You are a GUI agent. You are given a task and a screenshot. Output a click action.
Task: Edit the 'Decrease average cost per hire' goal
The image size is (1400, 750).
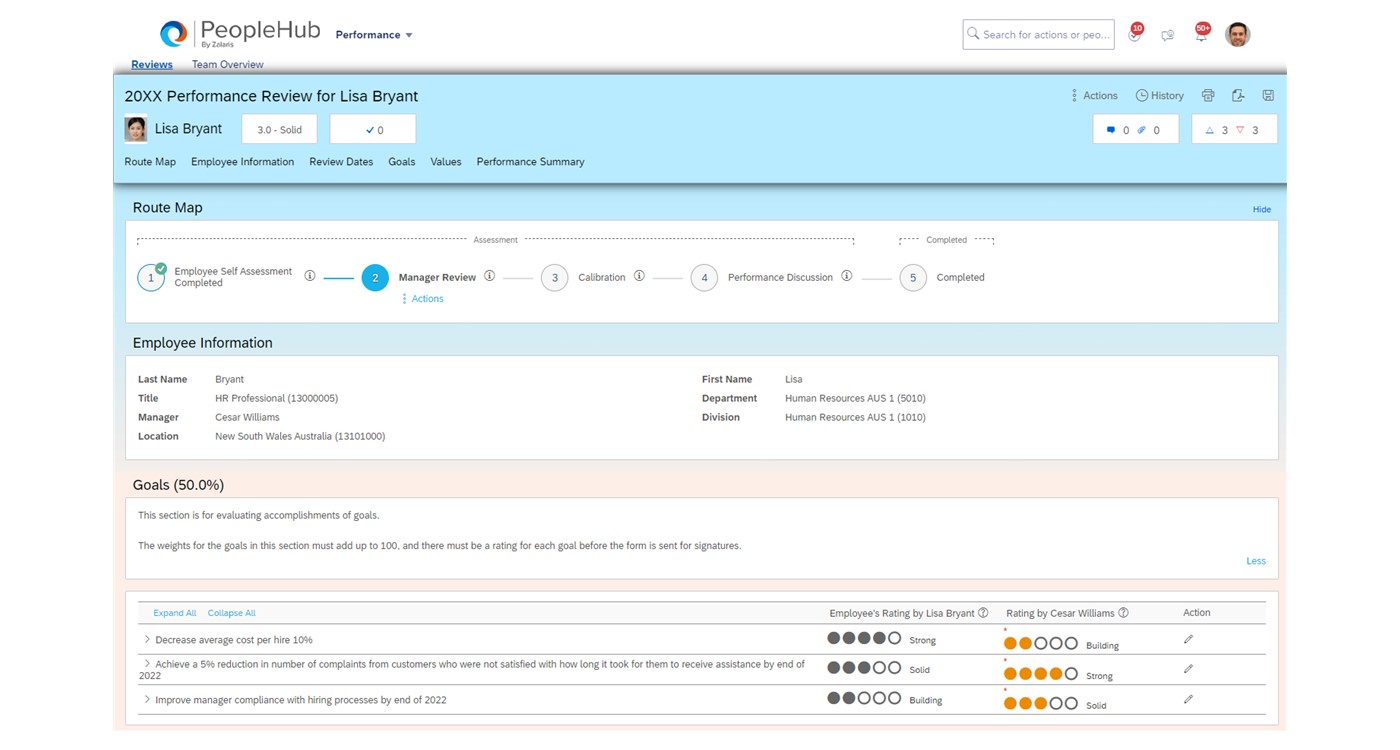(1188, 640)
